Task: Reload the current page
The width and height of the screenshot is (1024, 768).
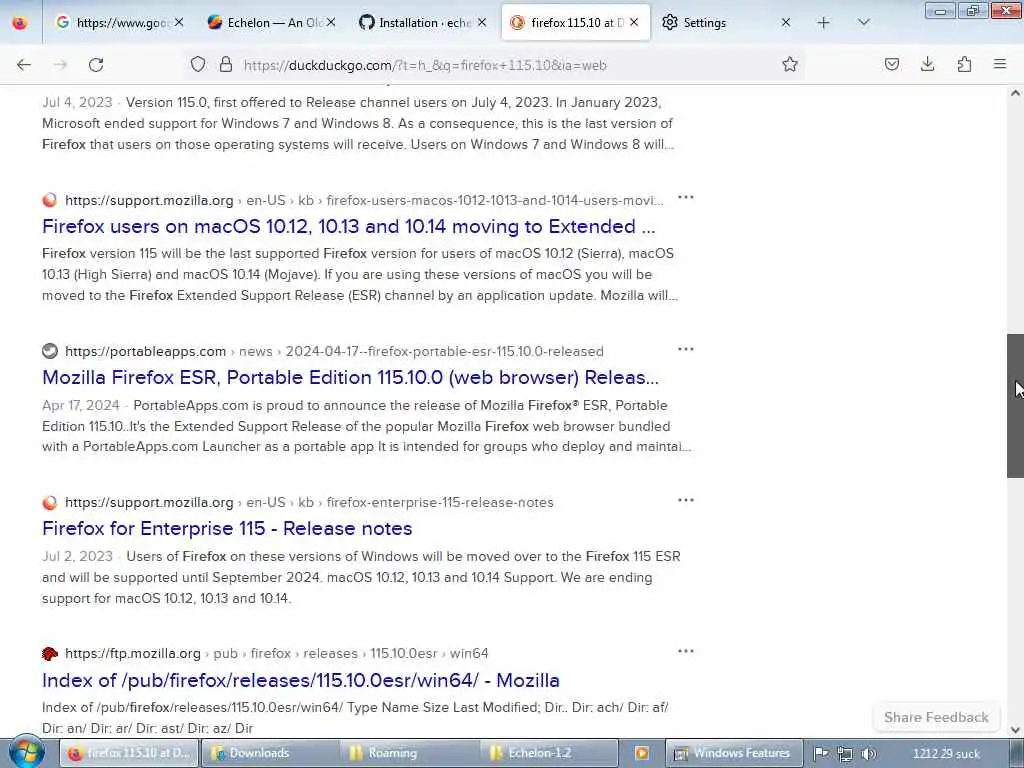Action: 96,65
